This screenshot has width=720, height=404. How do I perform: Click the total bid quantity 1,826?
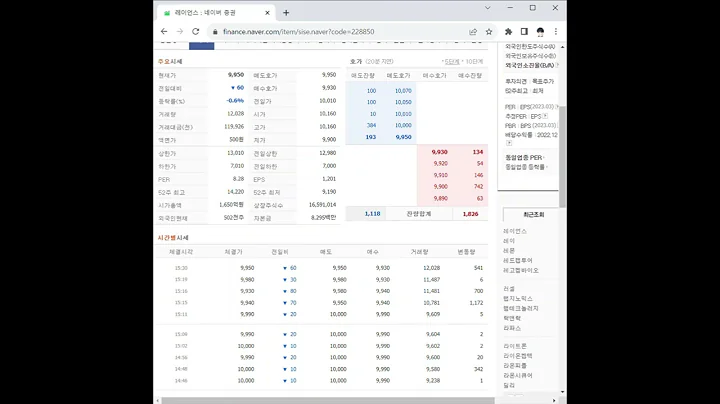coord(470,214)
